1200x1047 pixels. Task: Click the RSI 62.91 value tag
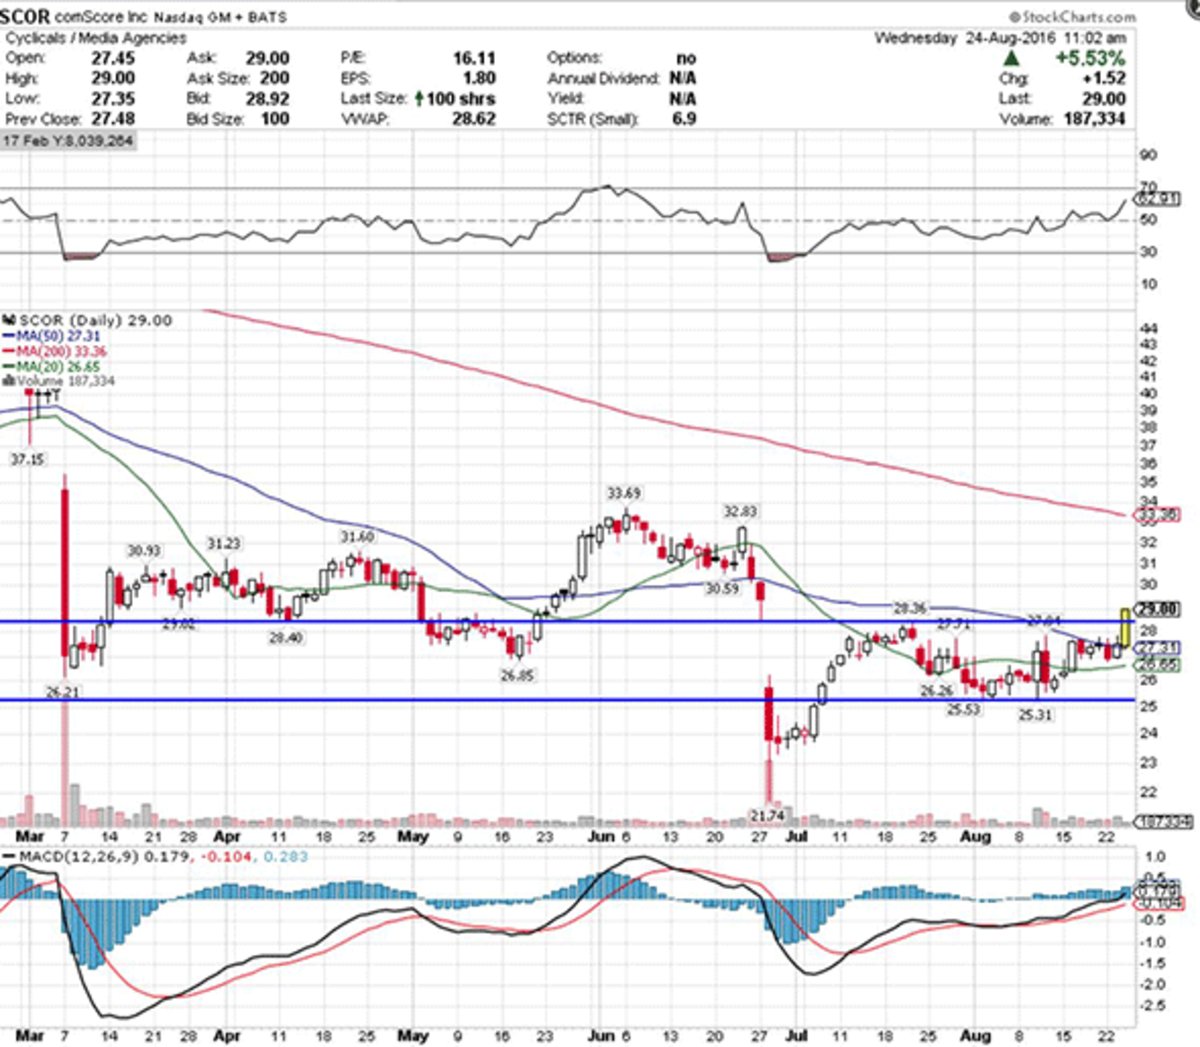click(1158, 198)
